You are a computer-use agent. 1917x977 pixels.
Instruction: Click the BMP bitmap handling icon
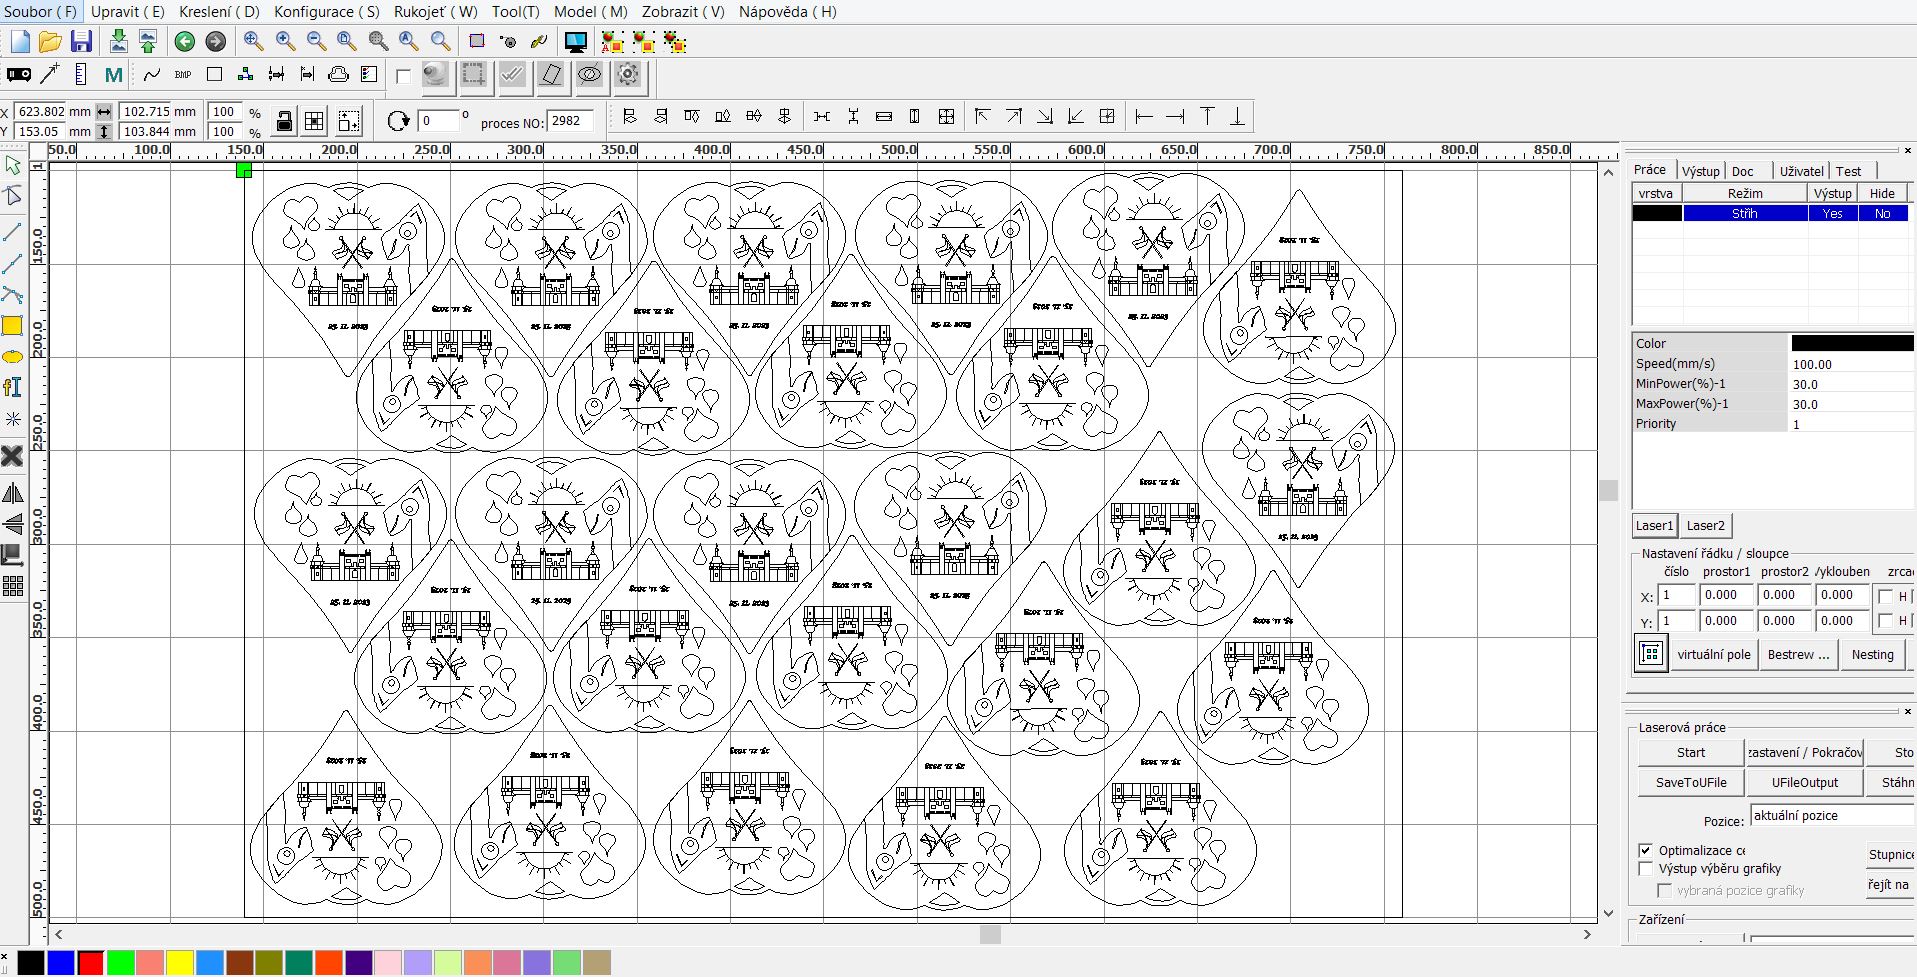pos(182,75)
